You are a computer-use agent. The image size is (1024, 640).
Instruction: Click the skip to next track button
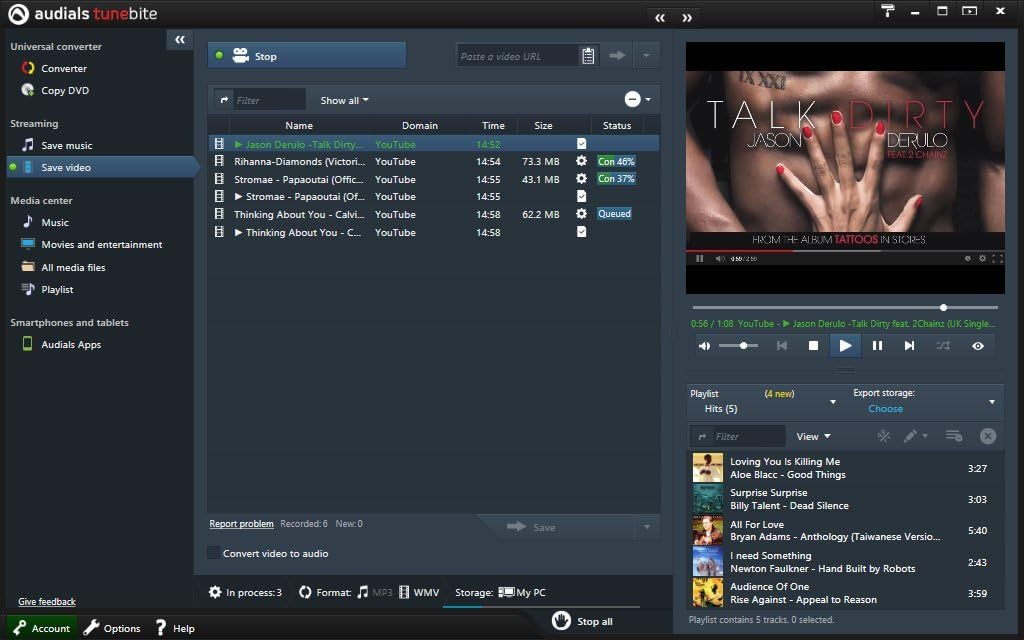click(x=909, y=345)
